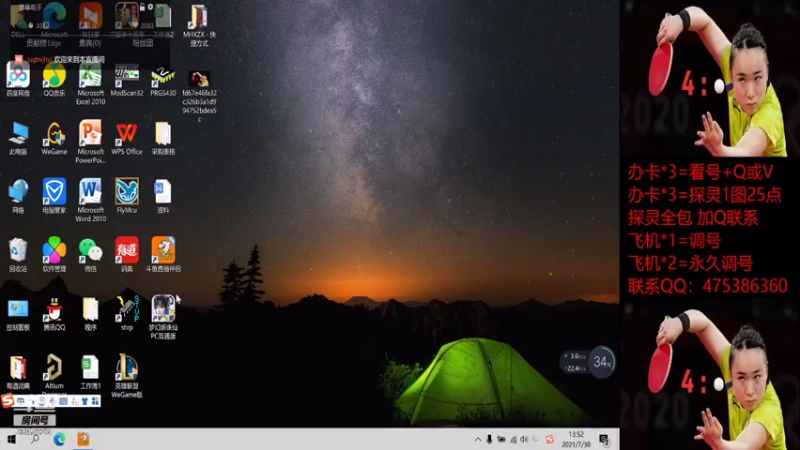Click the battery tray icon
Screen dimensions: 800x450
pyautogui.click(x=502, y=439)
